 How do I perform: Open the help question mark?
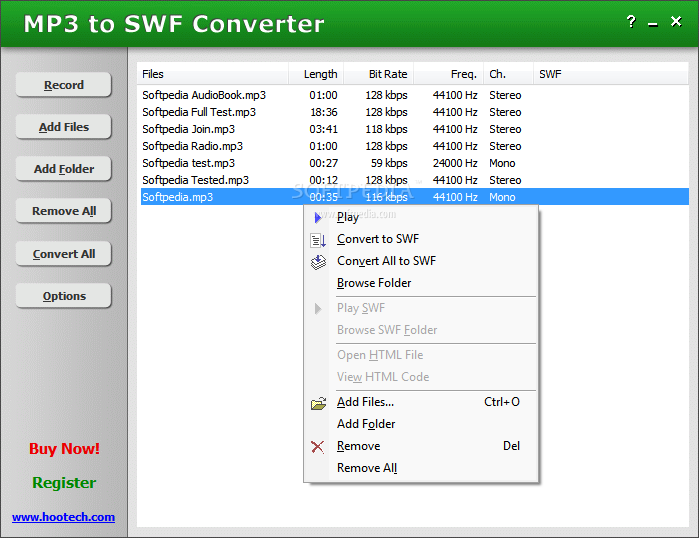point(631,21)
